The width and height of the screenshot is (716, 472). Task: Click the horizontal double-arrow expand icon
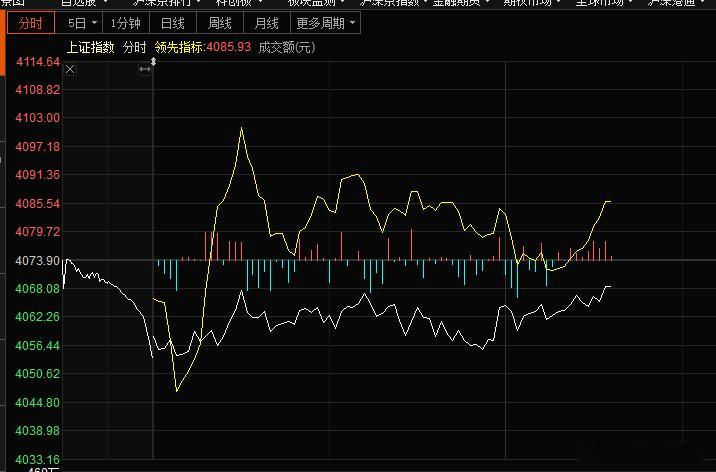[145, 69]
